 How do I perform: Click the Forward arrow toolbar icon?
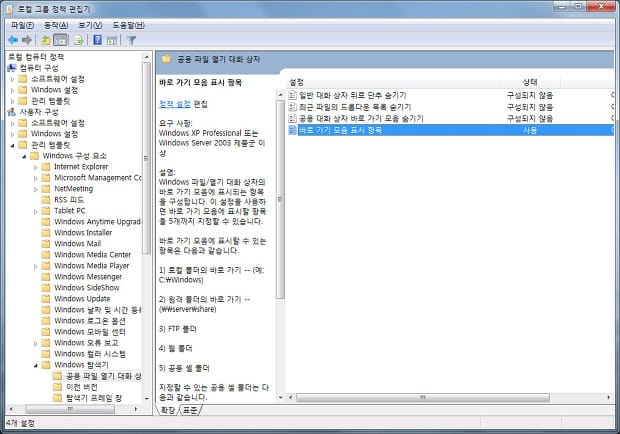pos(28,40)
